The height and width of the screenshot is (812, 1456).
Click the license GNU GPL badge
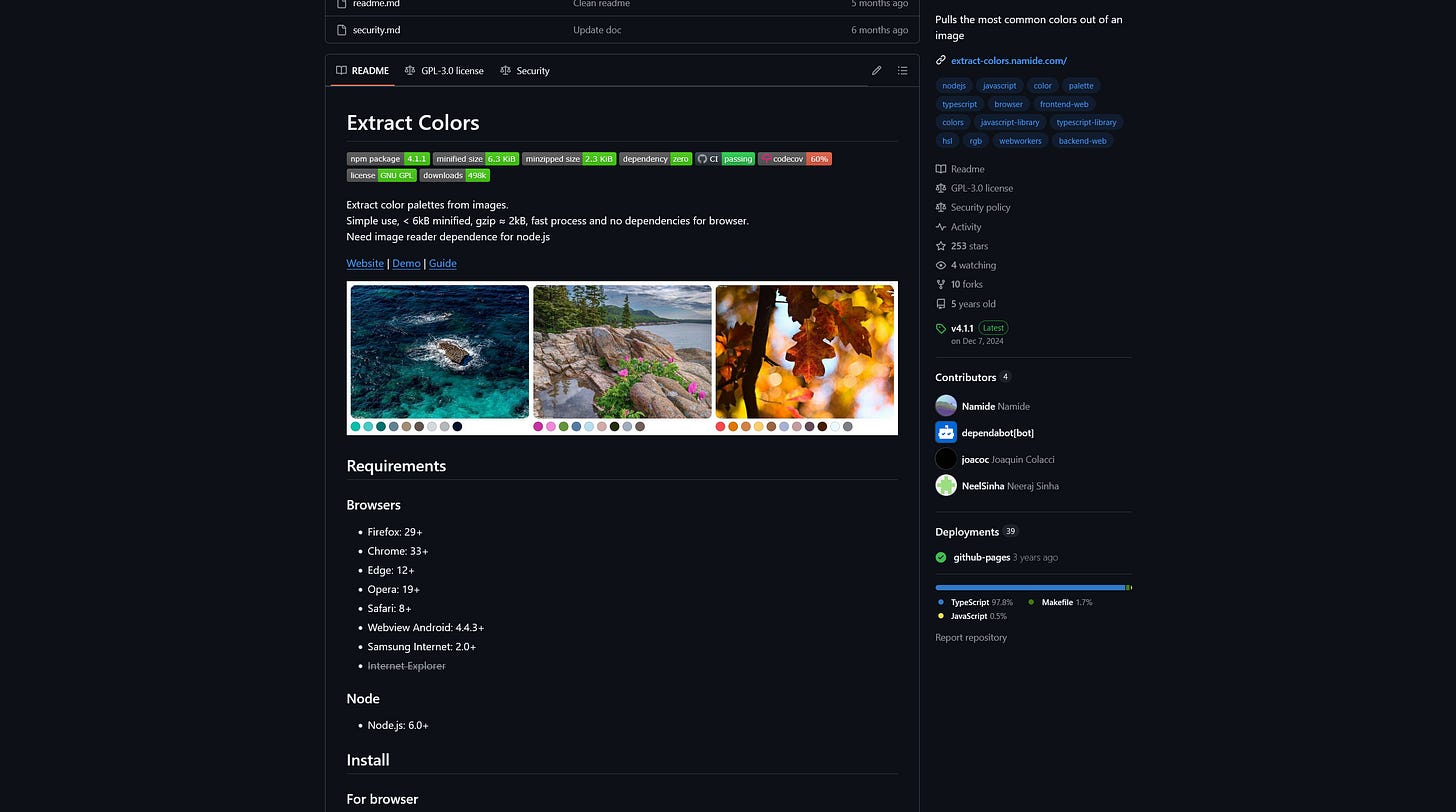[x=382, y=176]
